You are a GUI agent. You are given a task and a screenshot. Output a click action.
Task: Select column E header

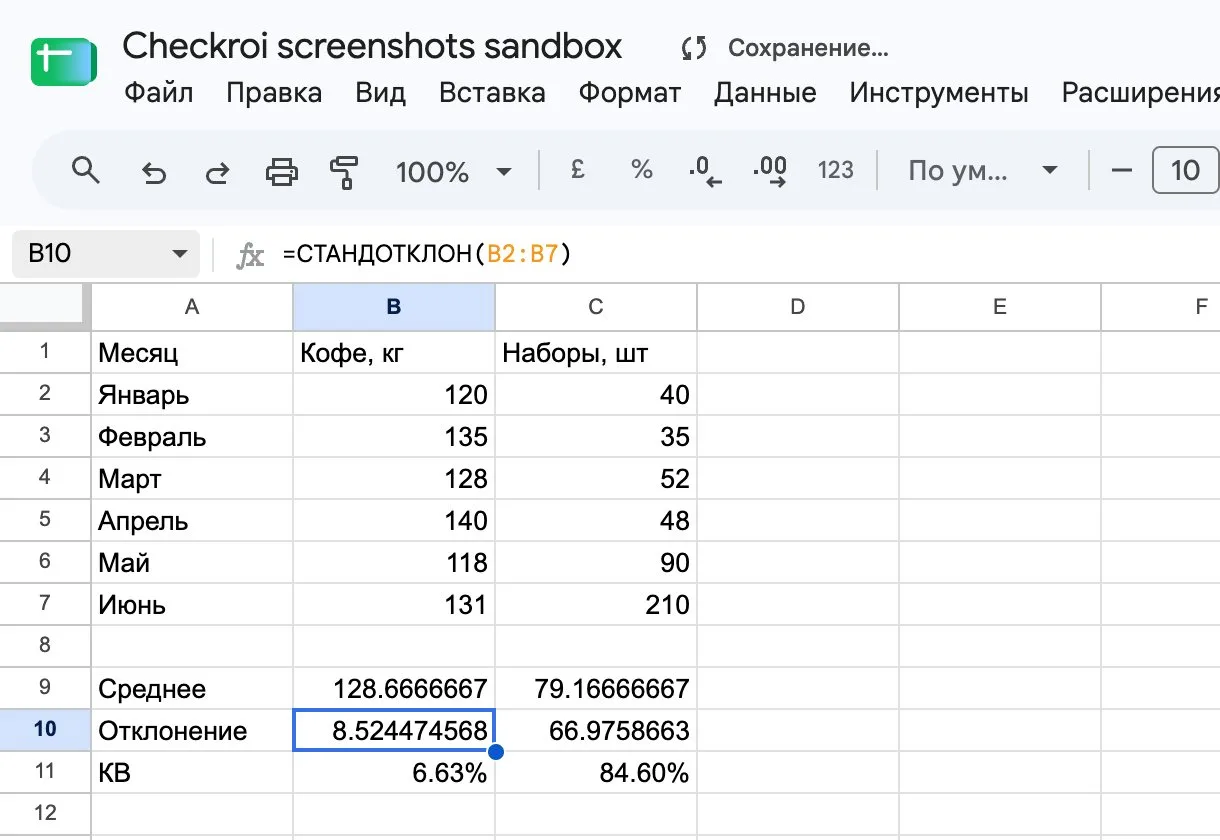click(1000, 307)
